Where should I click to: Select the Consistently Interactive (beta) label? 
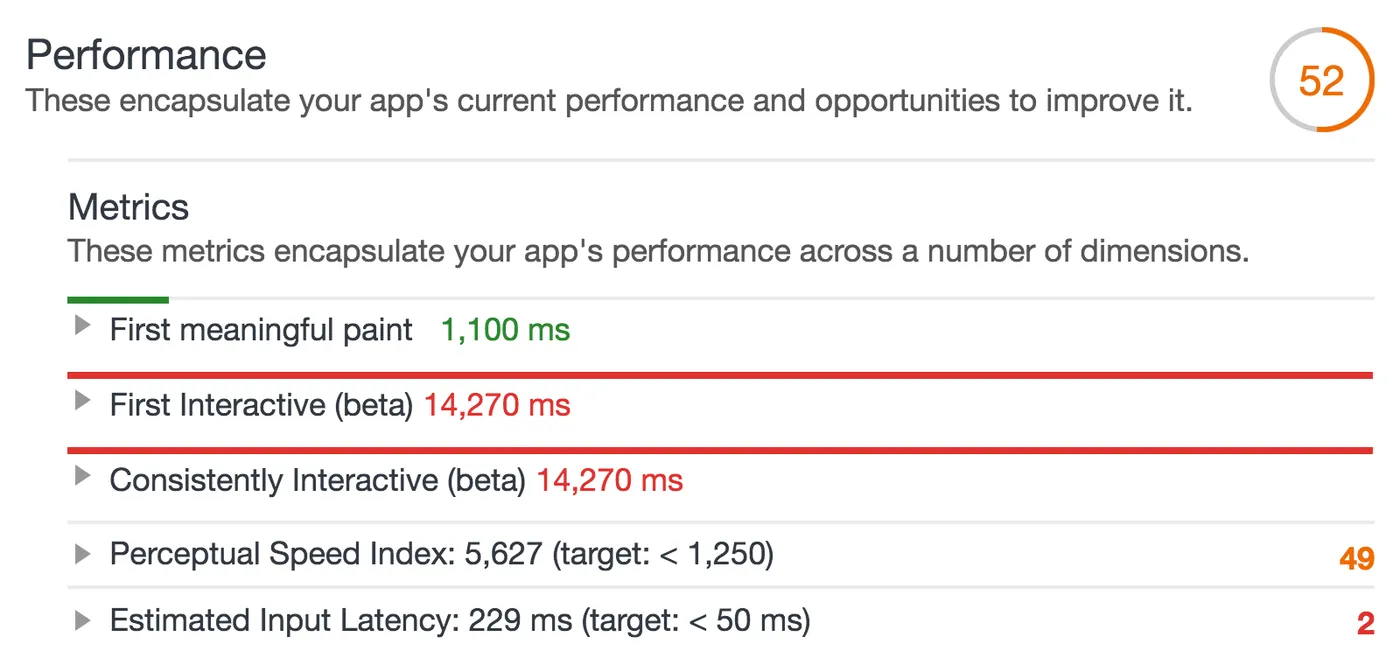tap(317, 480)
